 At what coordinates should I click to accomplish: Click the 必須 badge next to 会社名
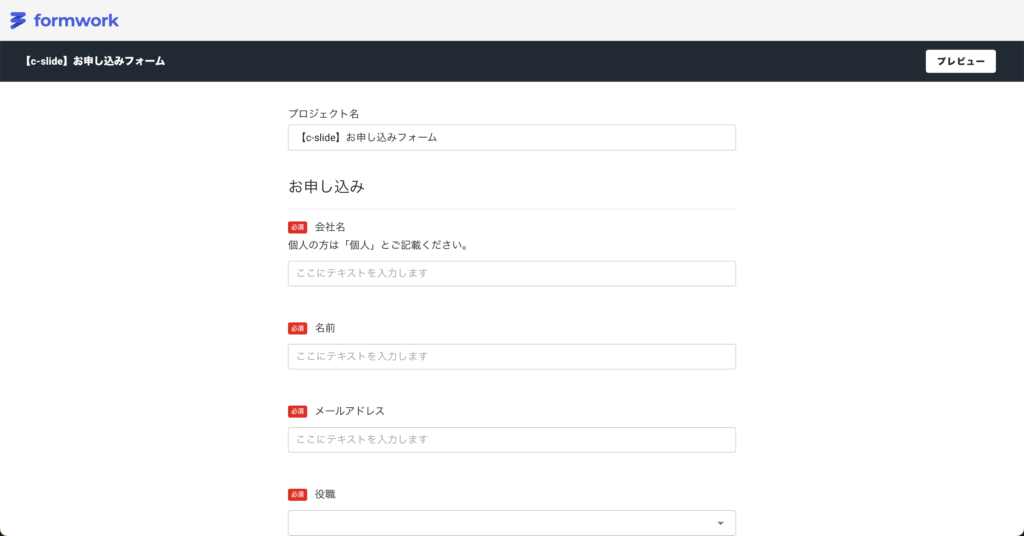(x=297, y=227)
